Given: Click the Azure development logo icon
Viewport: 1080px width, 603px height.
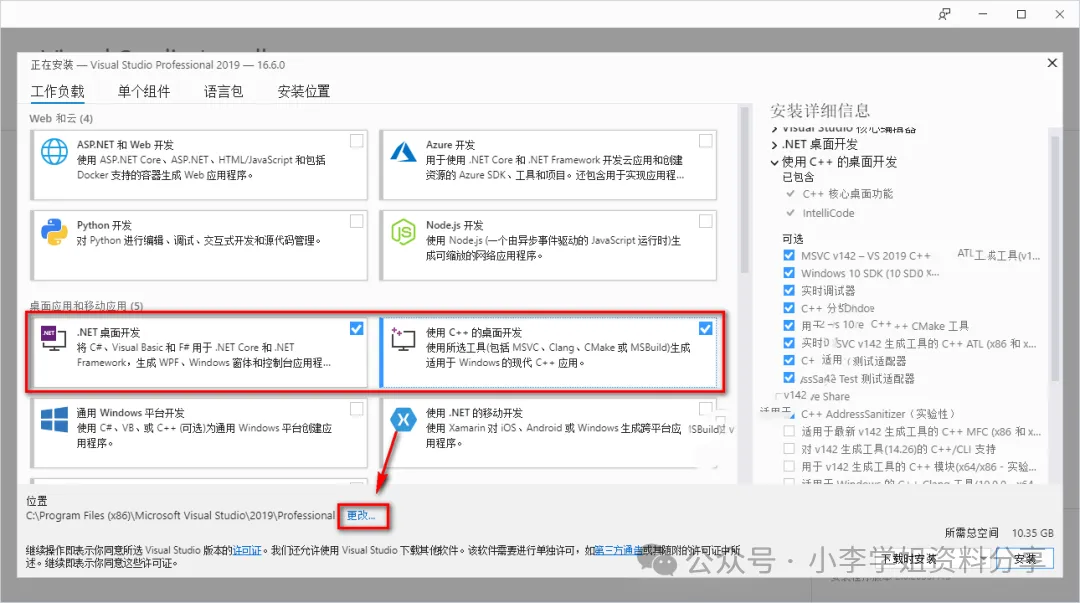Looking at the screenshot, I should [x=403, y=152].
